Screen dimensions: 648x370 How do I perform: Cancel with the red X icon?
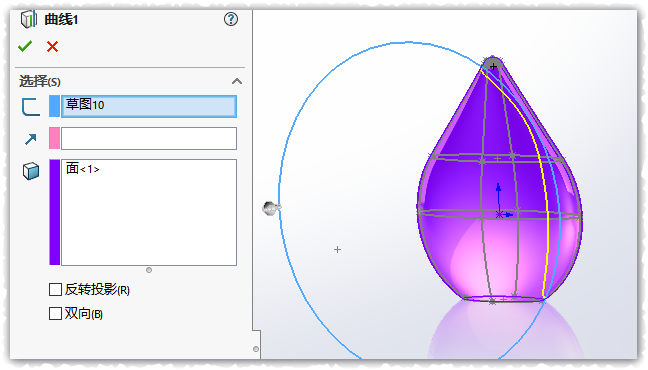[x=52, y=47]
